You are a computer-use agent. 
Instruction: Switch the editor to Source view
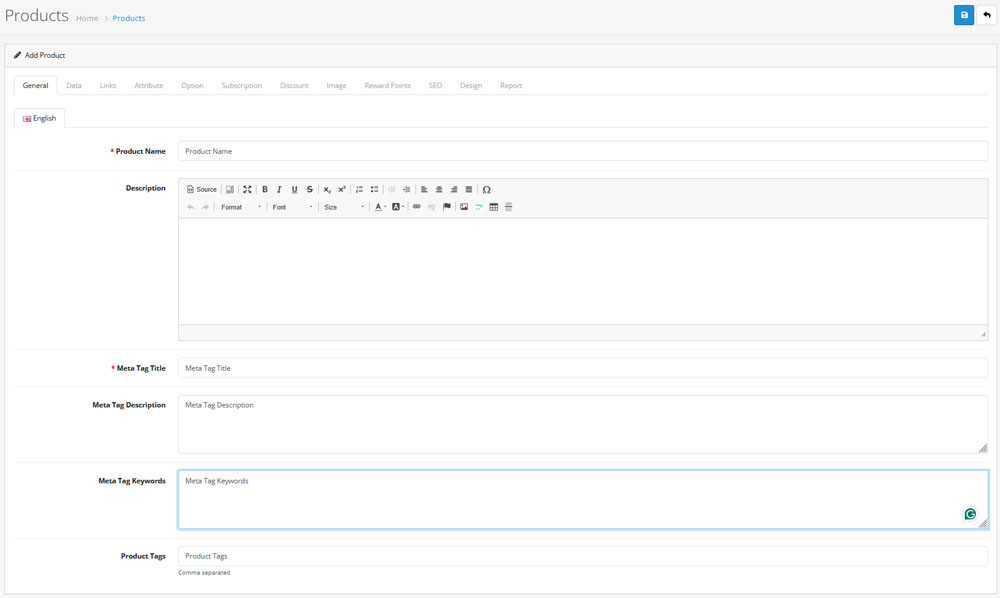tap(202, 189)
